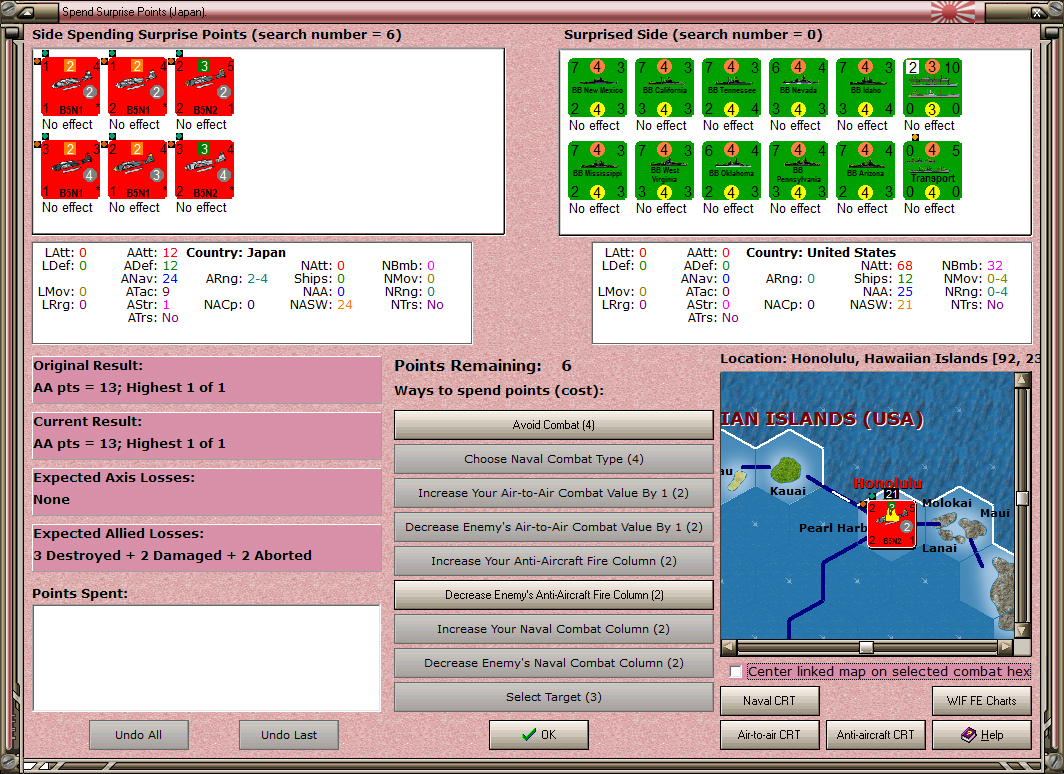The height and width of the screenshot is (774, 1064).
Task: Click the Original Result AA pts text
Action: pos(129,387)
